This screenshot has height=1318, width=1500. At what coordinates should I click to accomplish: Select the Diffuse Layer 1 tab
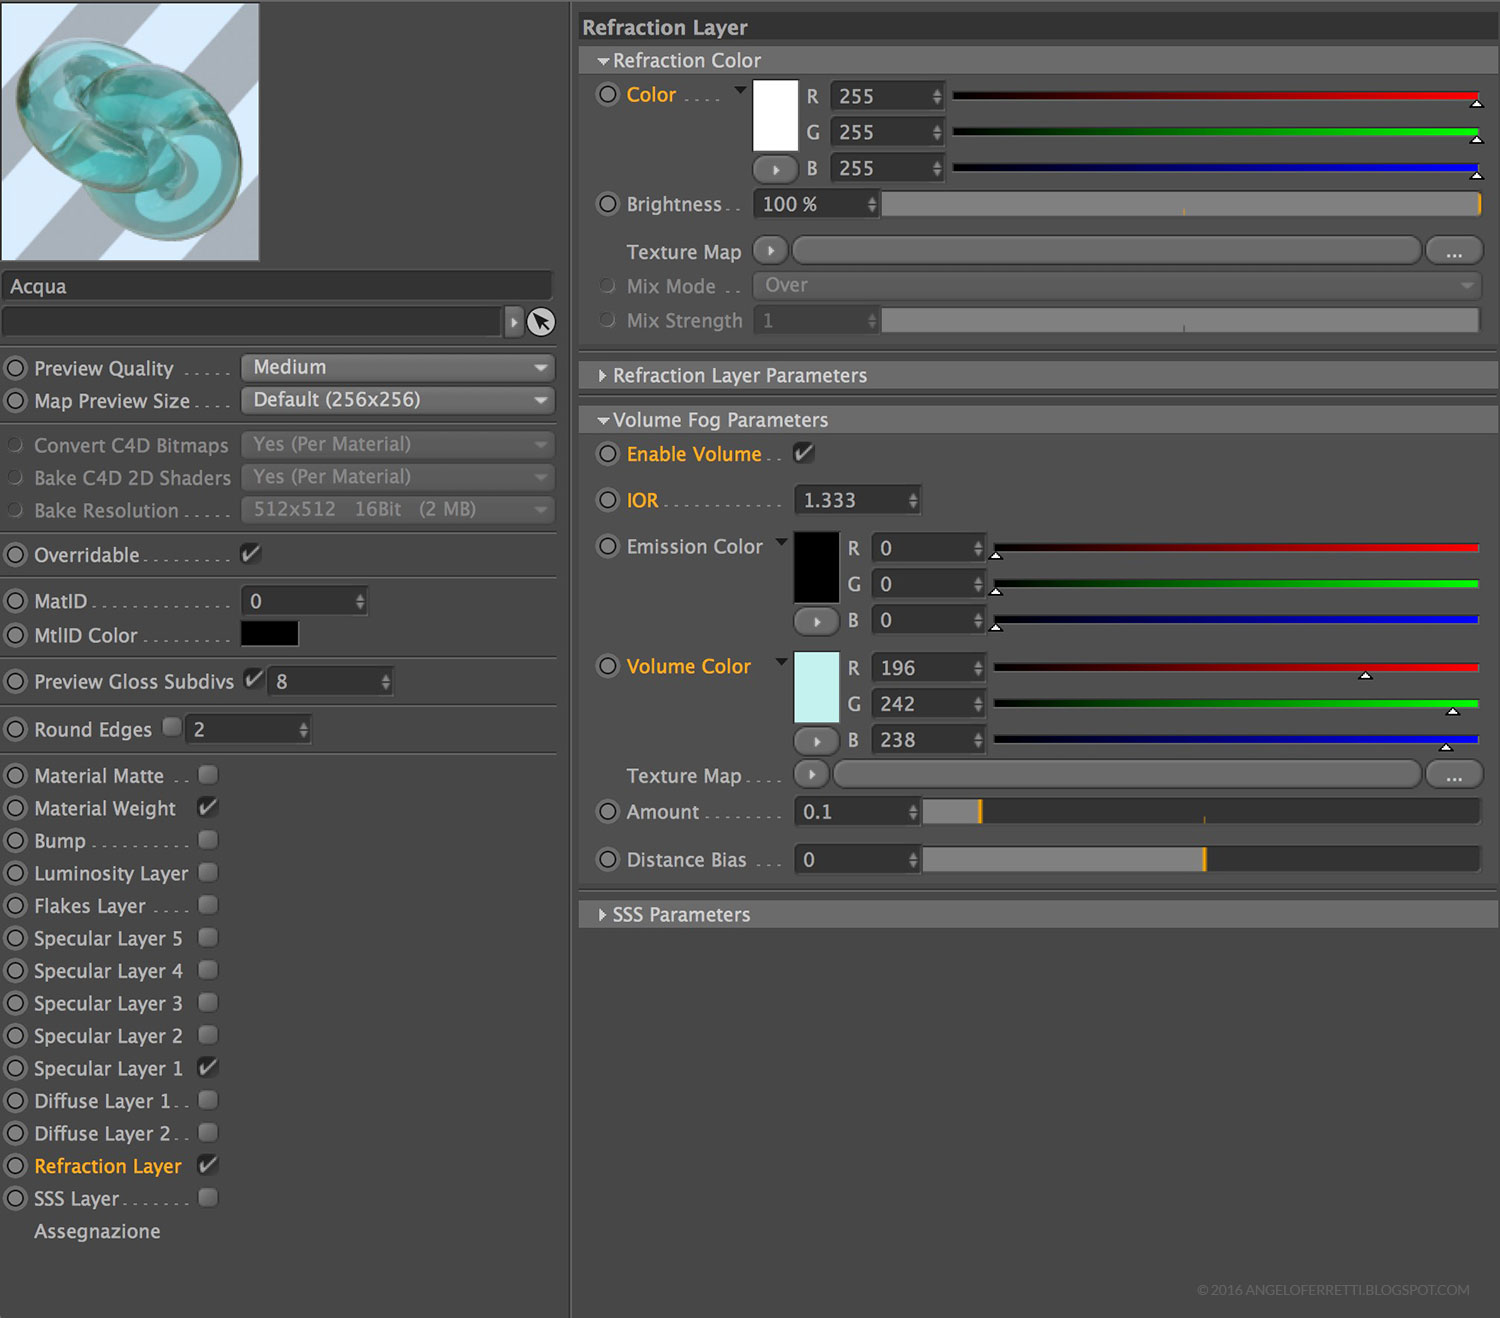(x=102, y=1101)
